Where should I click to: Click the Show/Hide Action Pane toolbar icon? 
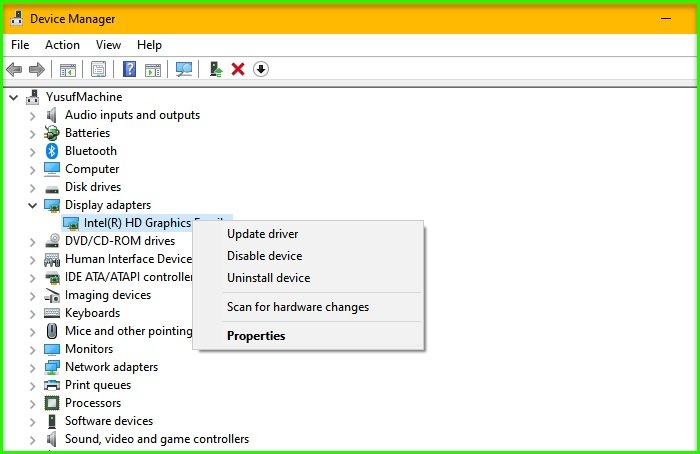pyautogui.click(x=153, y=70)
